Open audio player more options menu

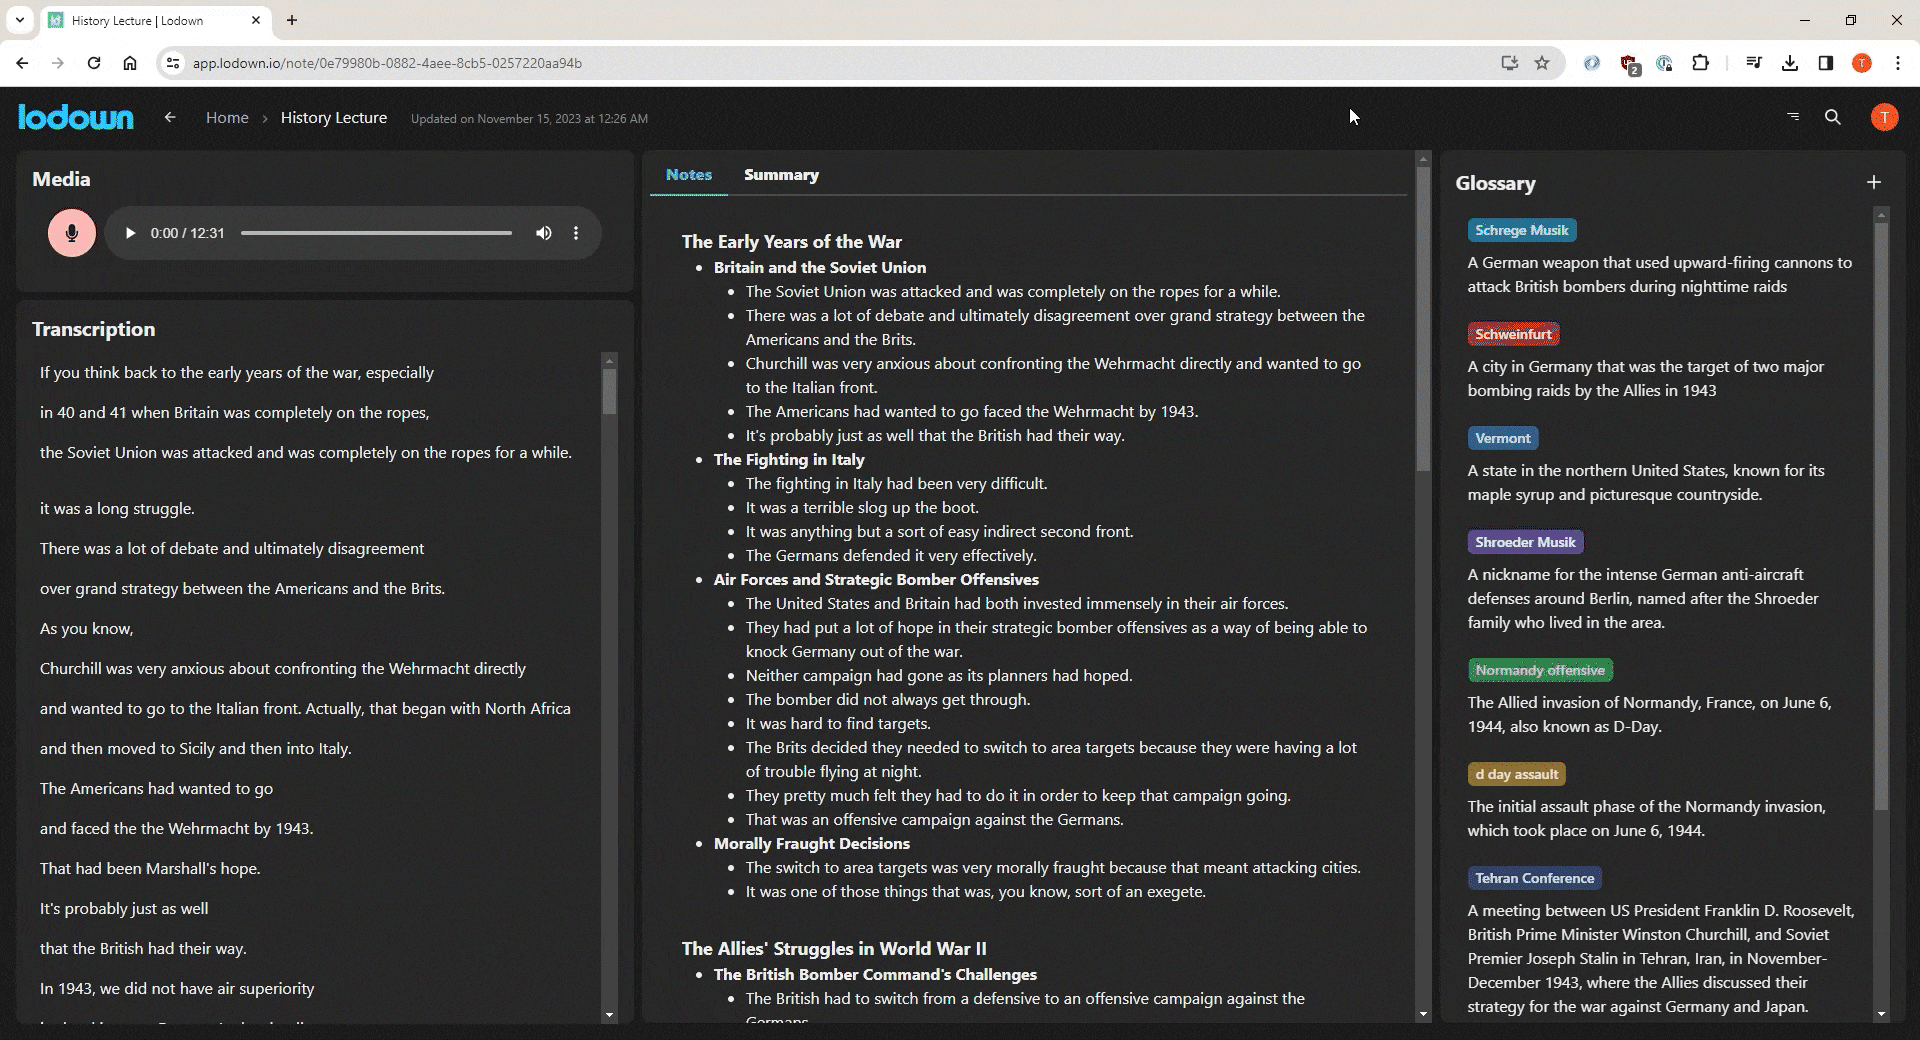[x=576, y=233]
